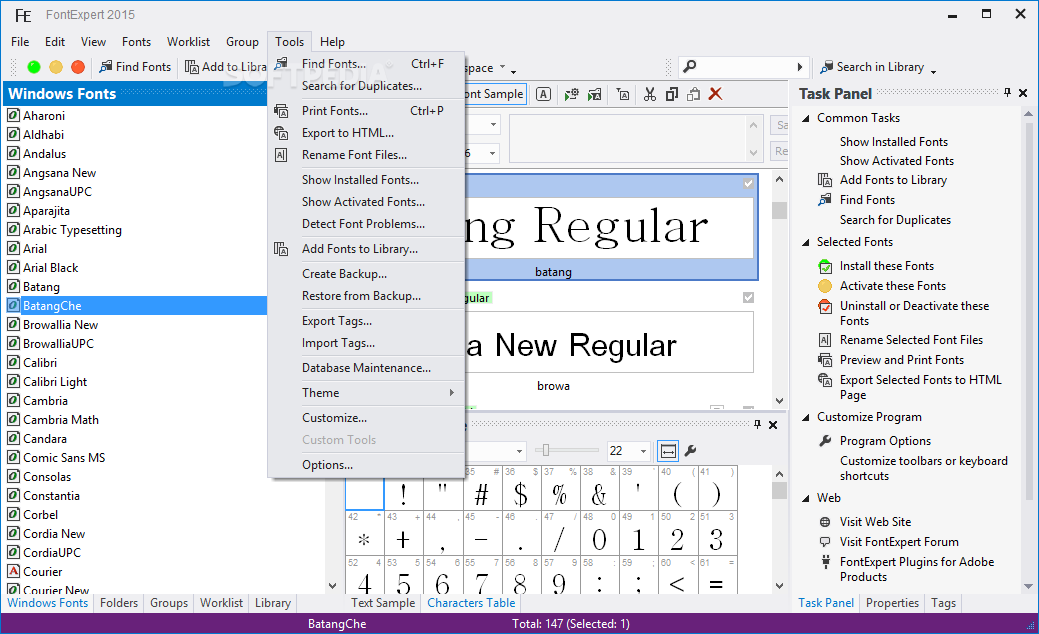The height and width of the screenshot is (634, 1039).
Task: Click FontExpert Plugins for Adobe Products link
Action: [917, 569]
